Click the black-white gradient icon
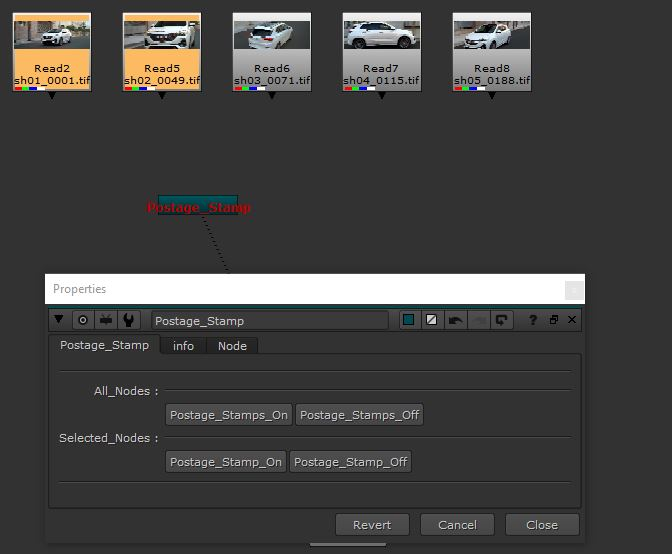 [x=432, y=320]
